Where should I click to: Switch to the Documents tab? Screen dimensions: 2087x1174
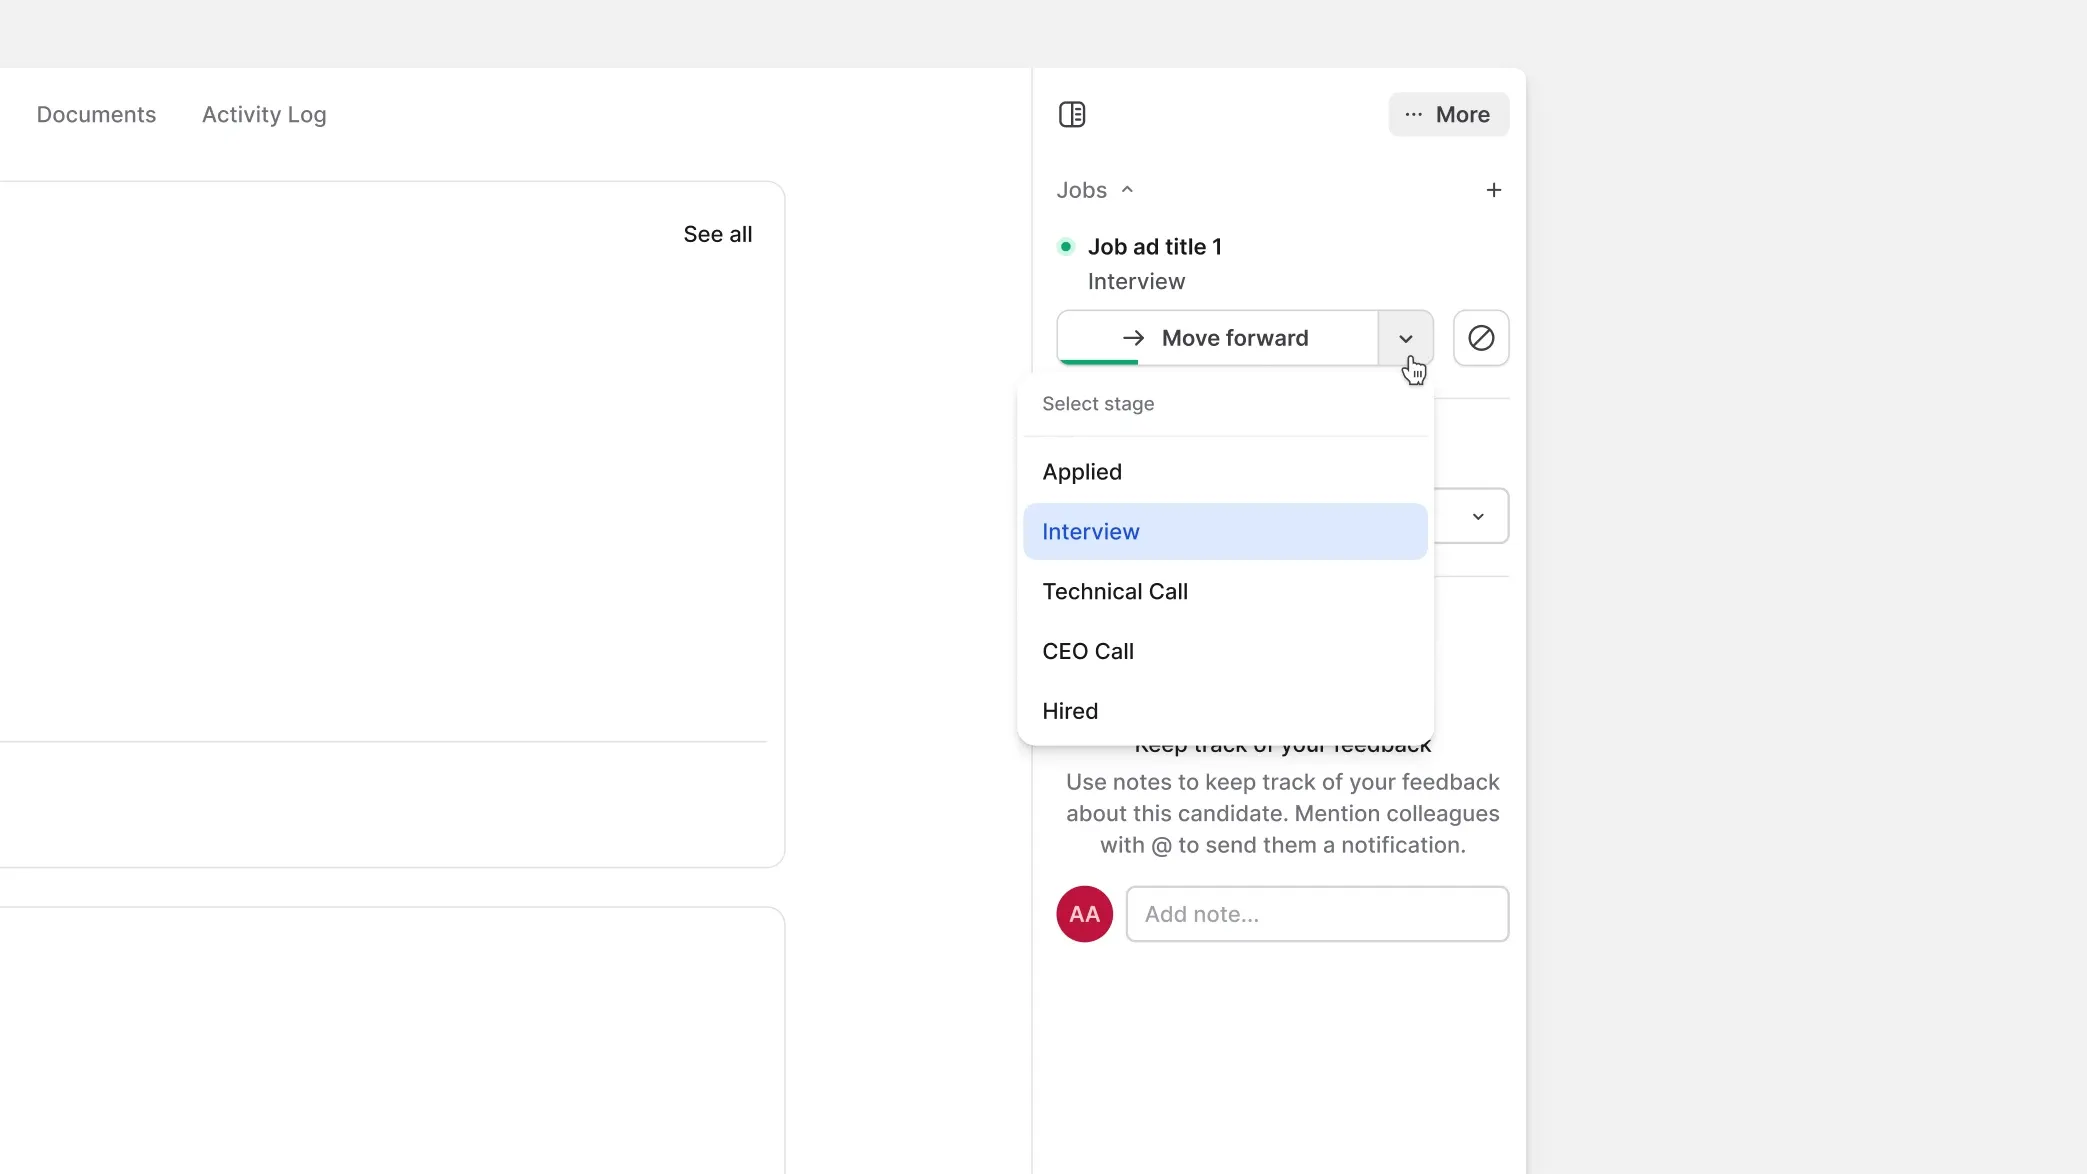pyautogui.click(x=96, y=114)
